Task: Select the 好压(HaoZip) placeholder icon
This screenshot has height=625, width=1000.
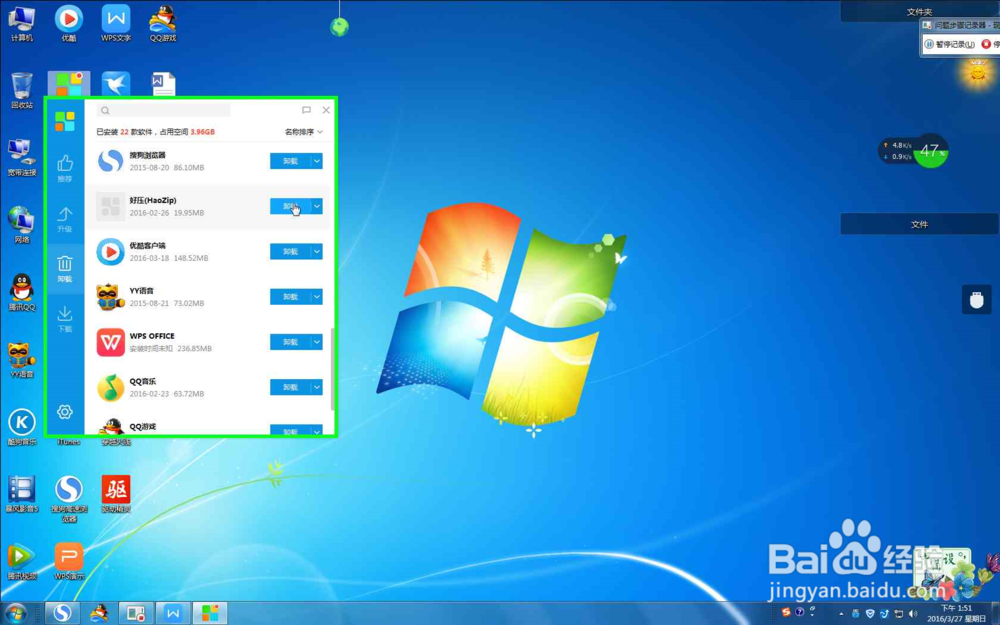Action: pos(110,207)
